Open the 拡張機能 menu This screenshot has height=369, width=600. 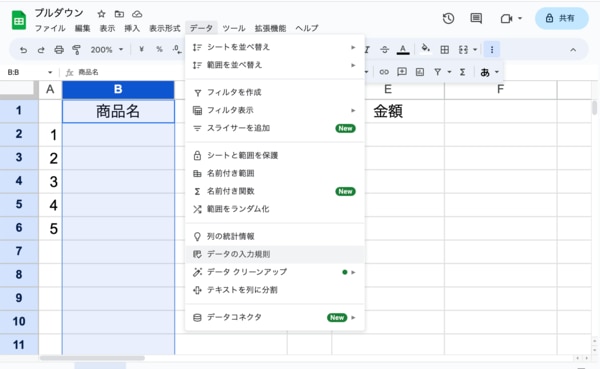[270, 28]
